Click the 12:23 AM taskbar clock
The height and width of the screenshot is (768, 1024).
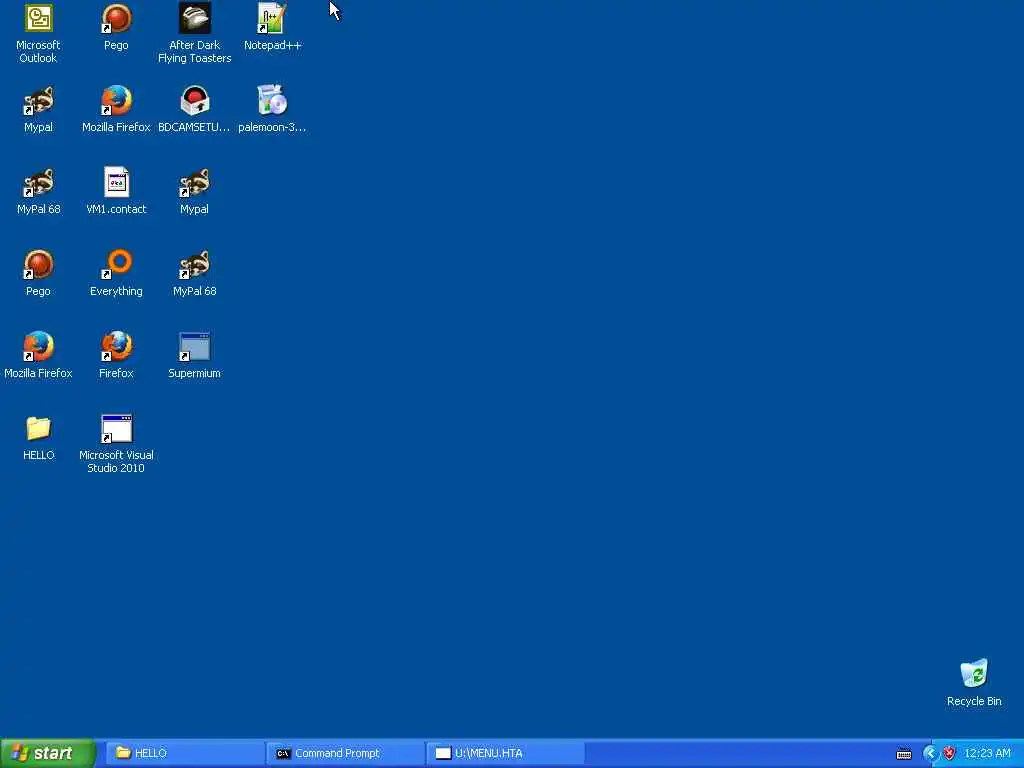tap(987, 753)
